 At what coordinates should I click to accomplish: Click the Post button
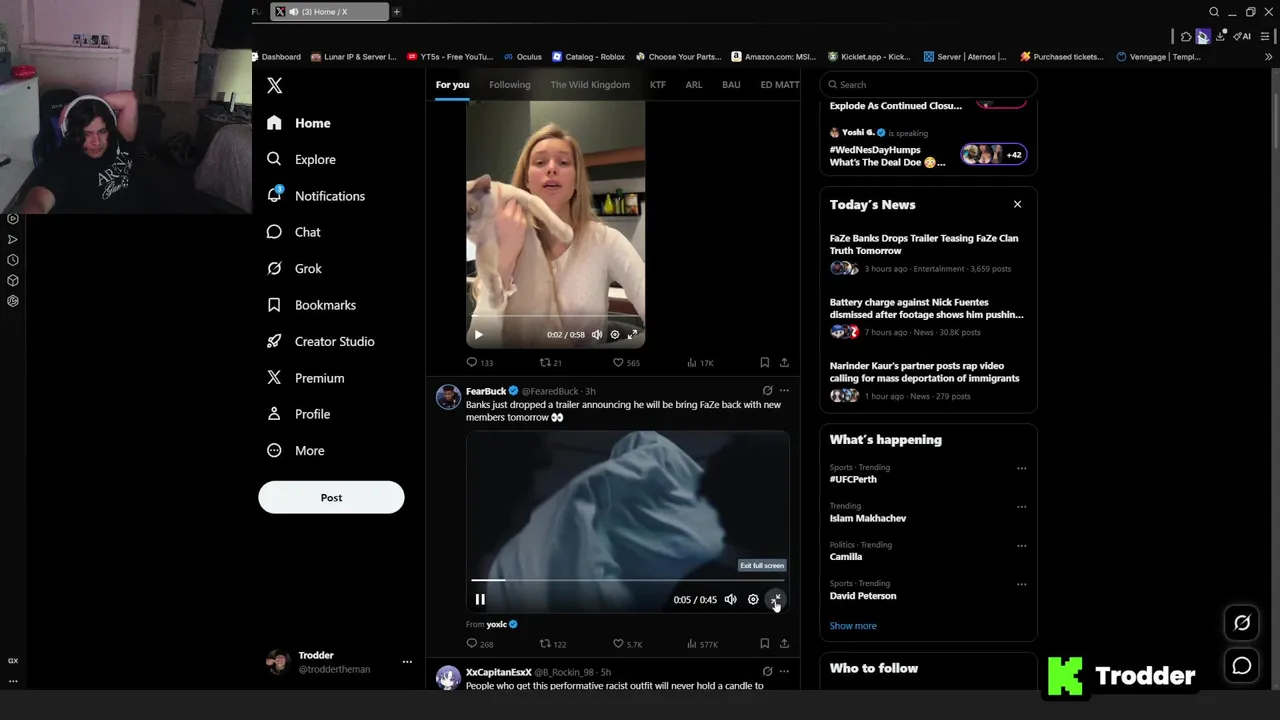click(x=331, y=497)
